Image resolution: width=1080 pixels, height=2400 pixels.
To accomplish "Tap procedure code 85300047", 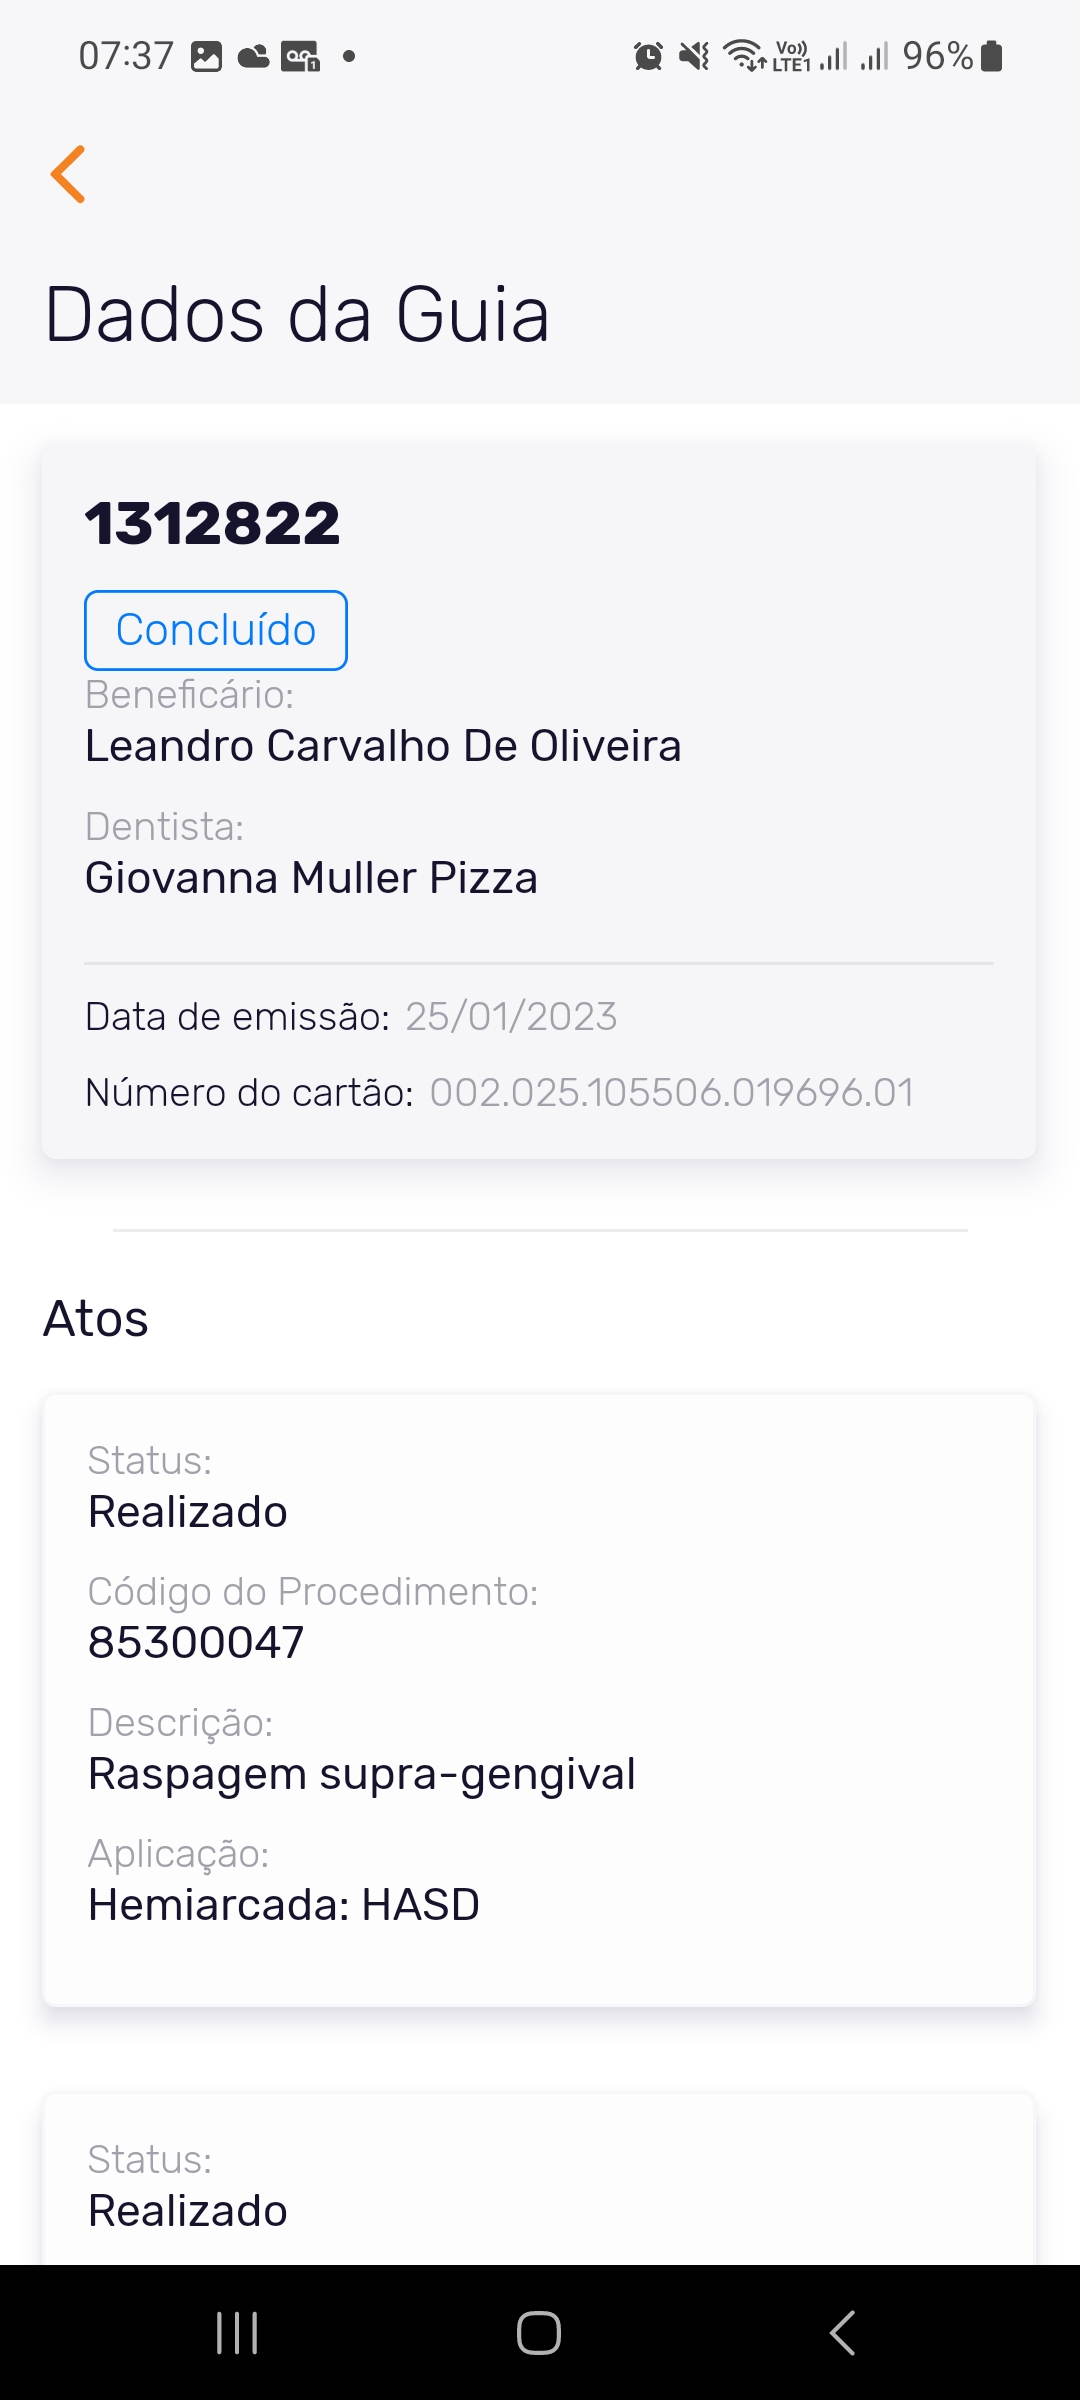I will [196, 1643].
